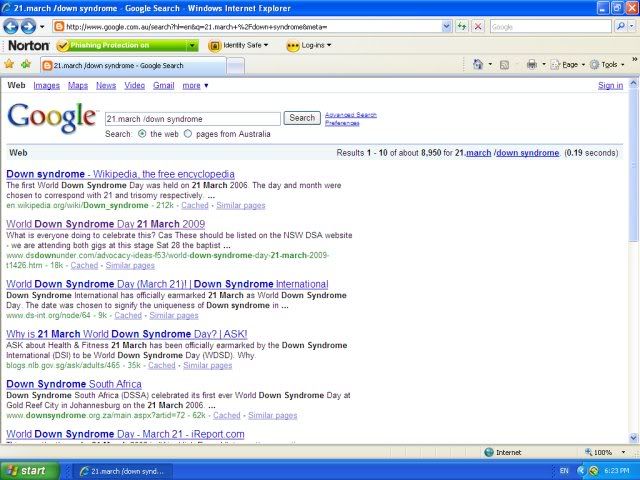Open the News link

tap(106, 86)
